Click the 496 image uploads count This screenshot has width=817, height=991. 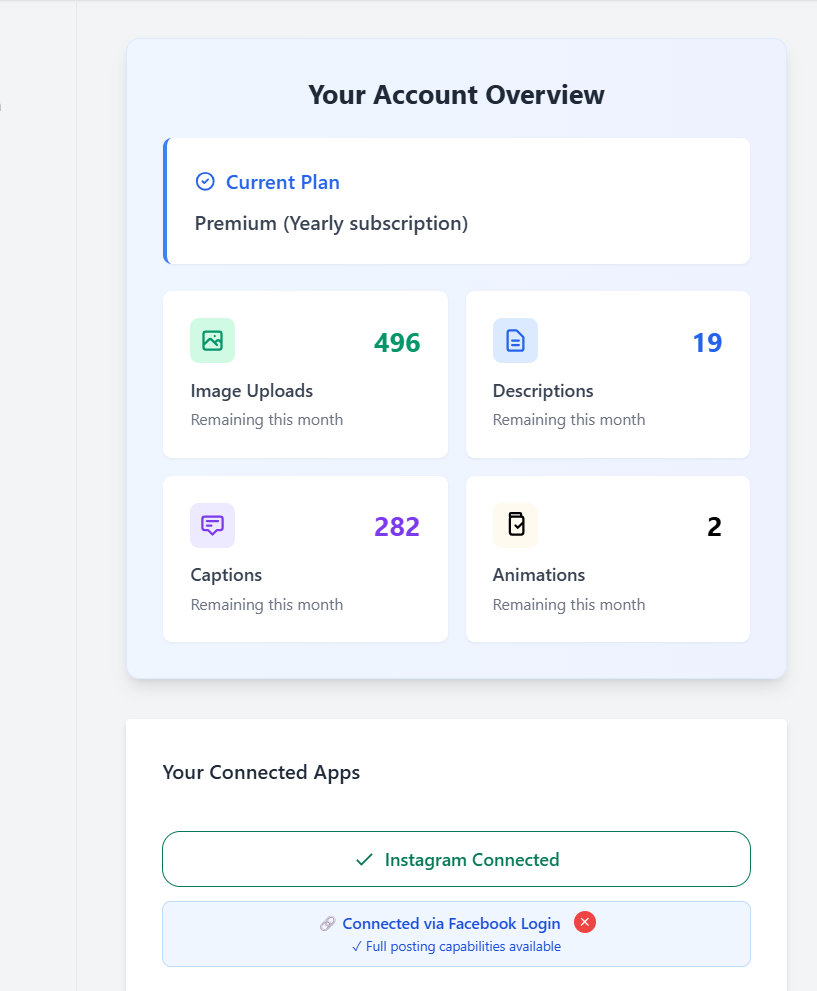pyautogui.click(x=397, y=343)
